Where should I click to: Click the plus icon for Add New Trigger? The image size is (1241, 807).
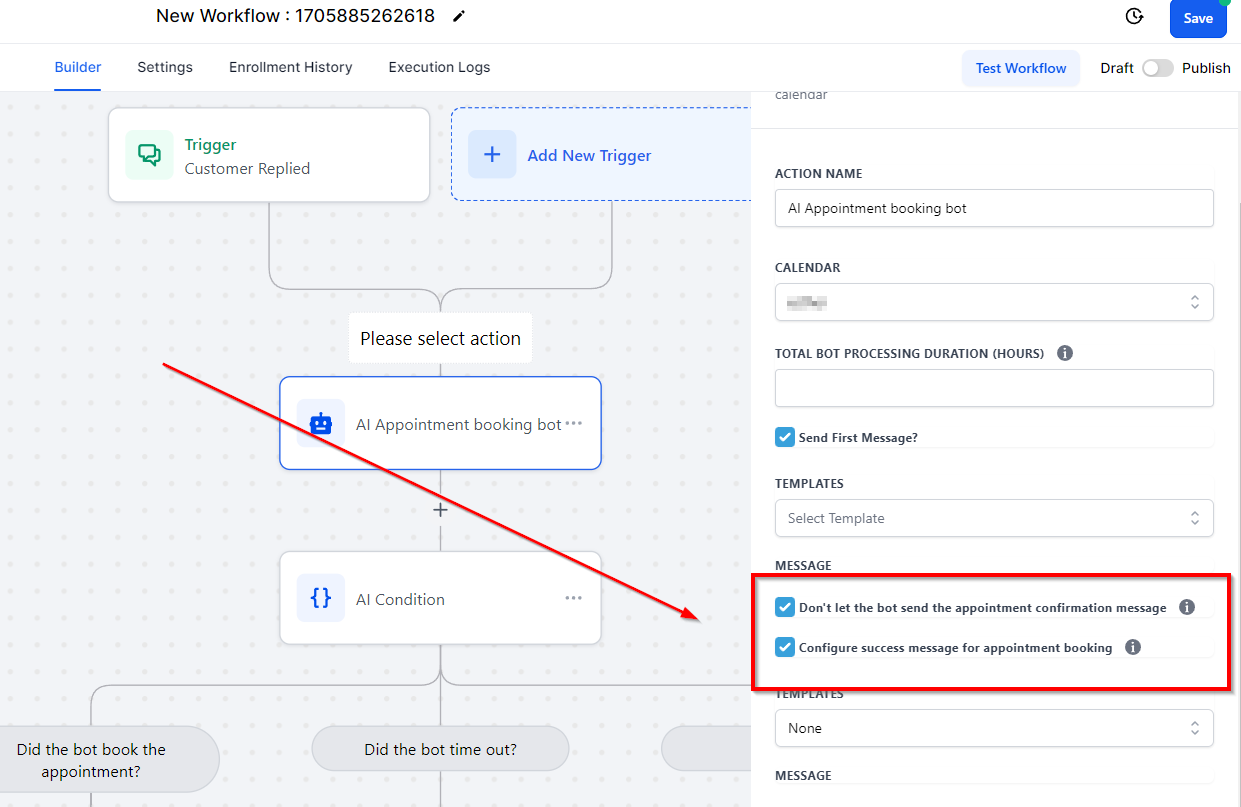tap(492, 155)
